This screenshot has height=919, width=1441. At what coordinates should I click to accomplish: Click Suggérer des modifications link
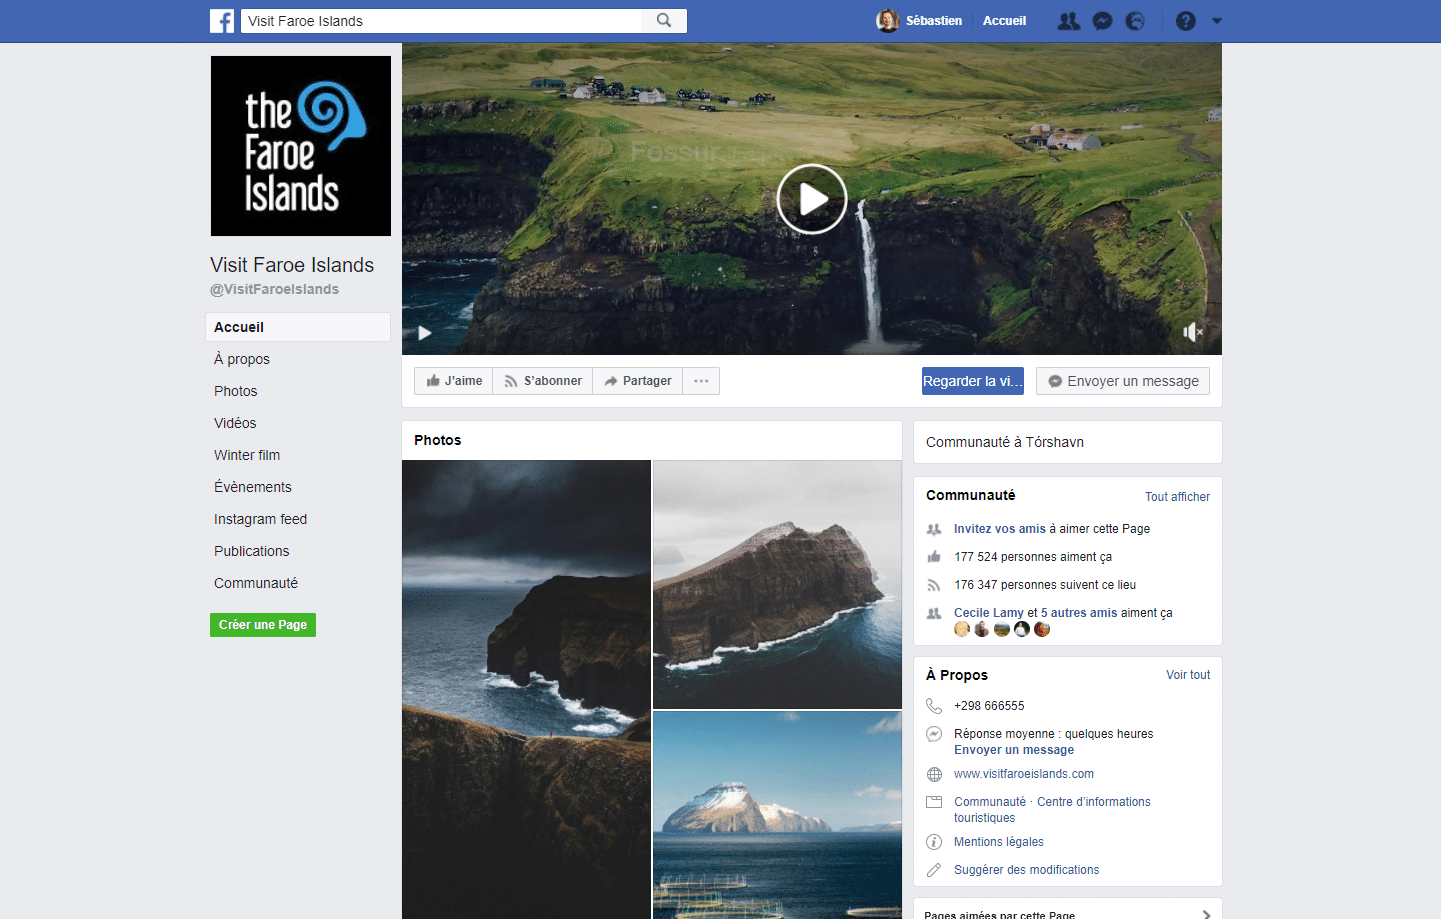pyautogui.click(x=1027, y=870)
